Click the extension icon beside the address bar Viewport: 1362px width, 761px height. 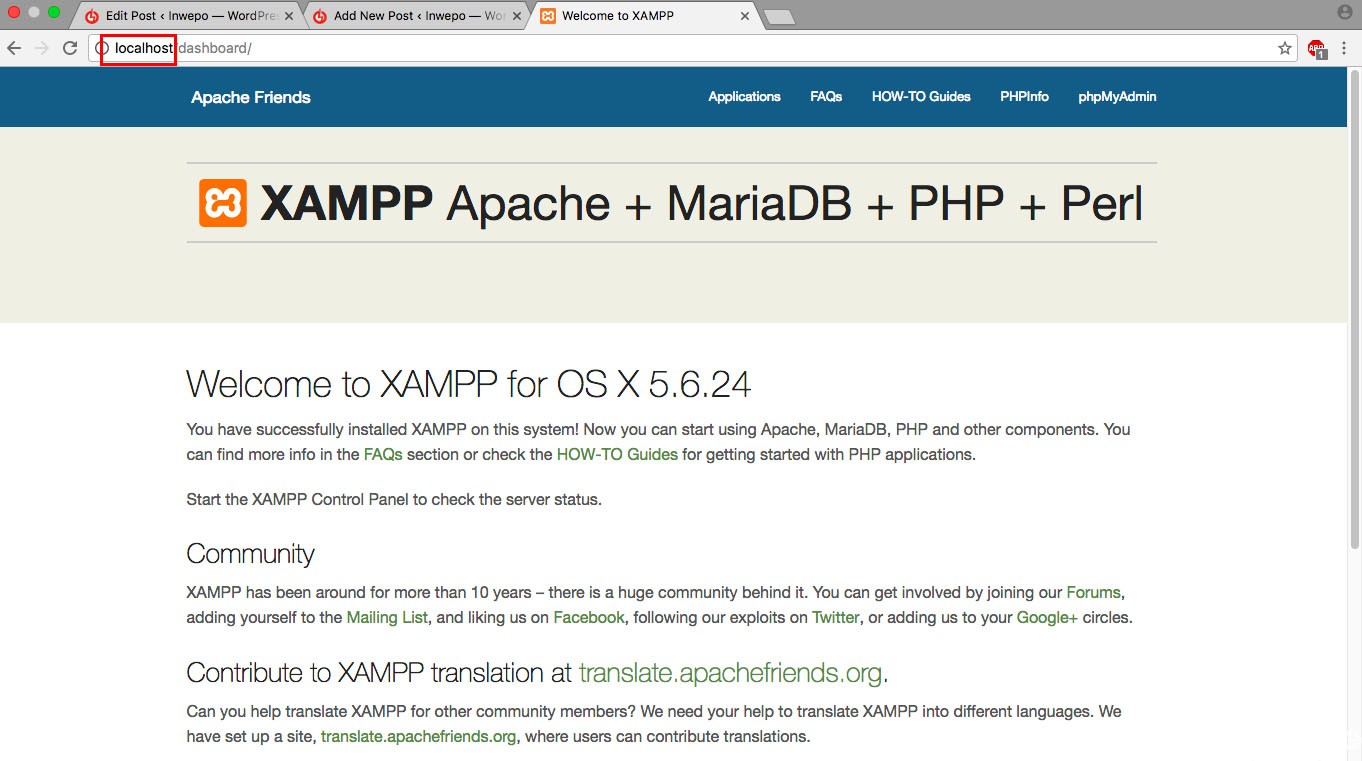(x=1316, y=47)
